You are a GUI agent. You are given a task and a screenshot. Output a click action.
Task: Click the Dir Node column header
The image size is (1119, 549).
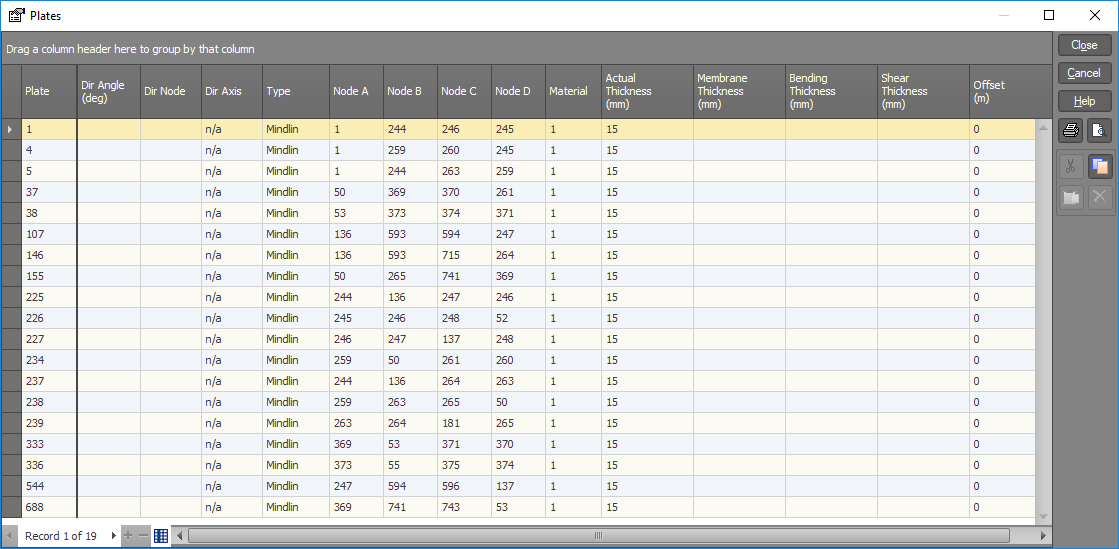171,91
